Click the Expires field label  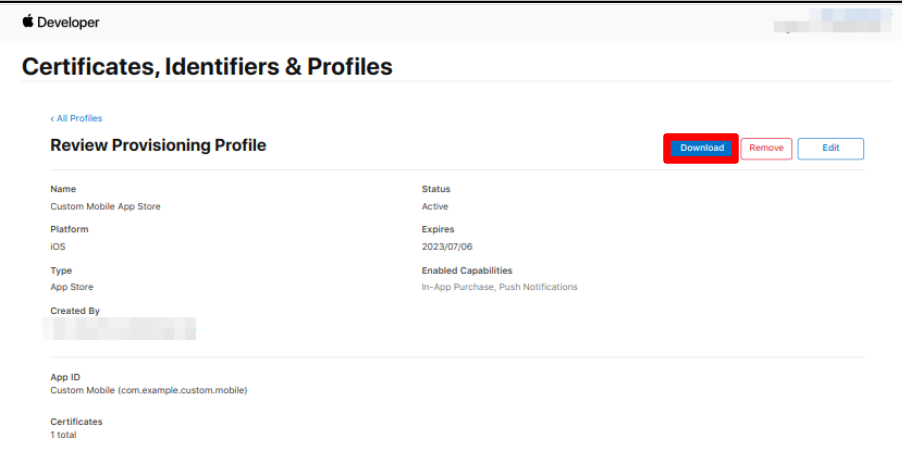tap(438, 229)
